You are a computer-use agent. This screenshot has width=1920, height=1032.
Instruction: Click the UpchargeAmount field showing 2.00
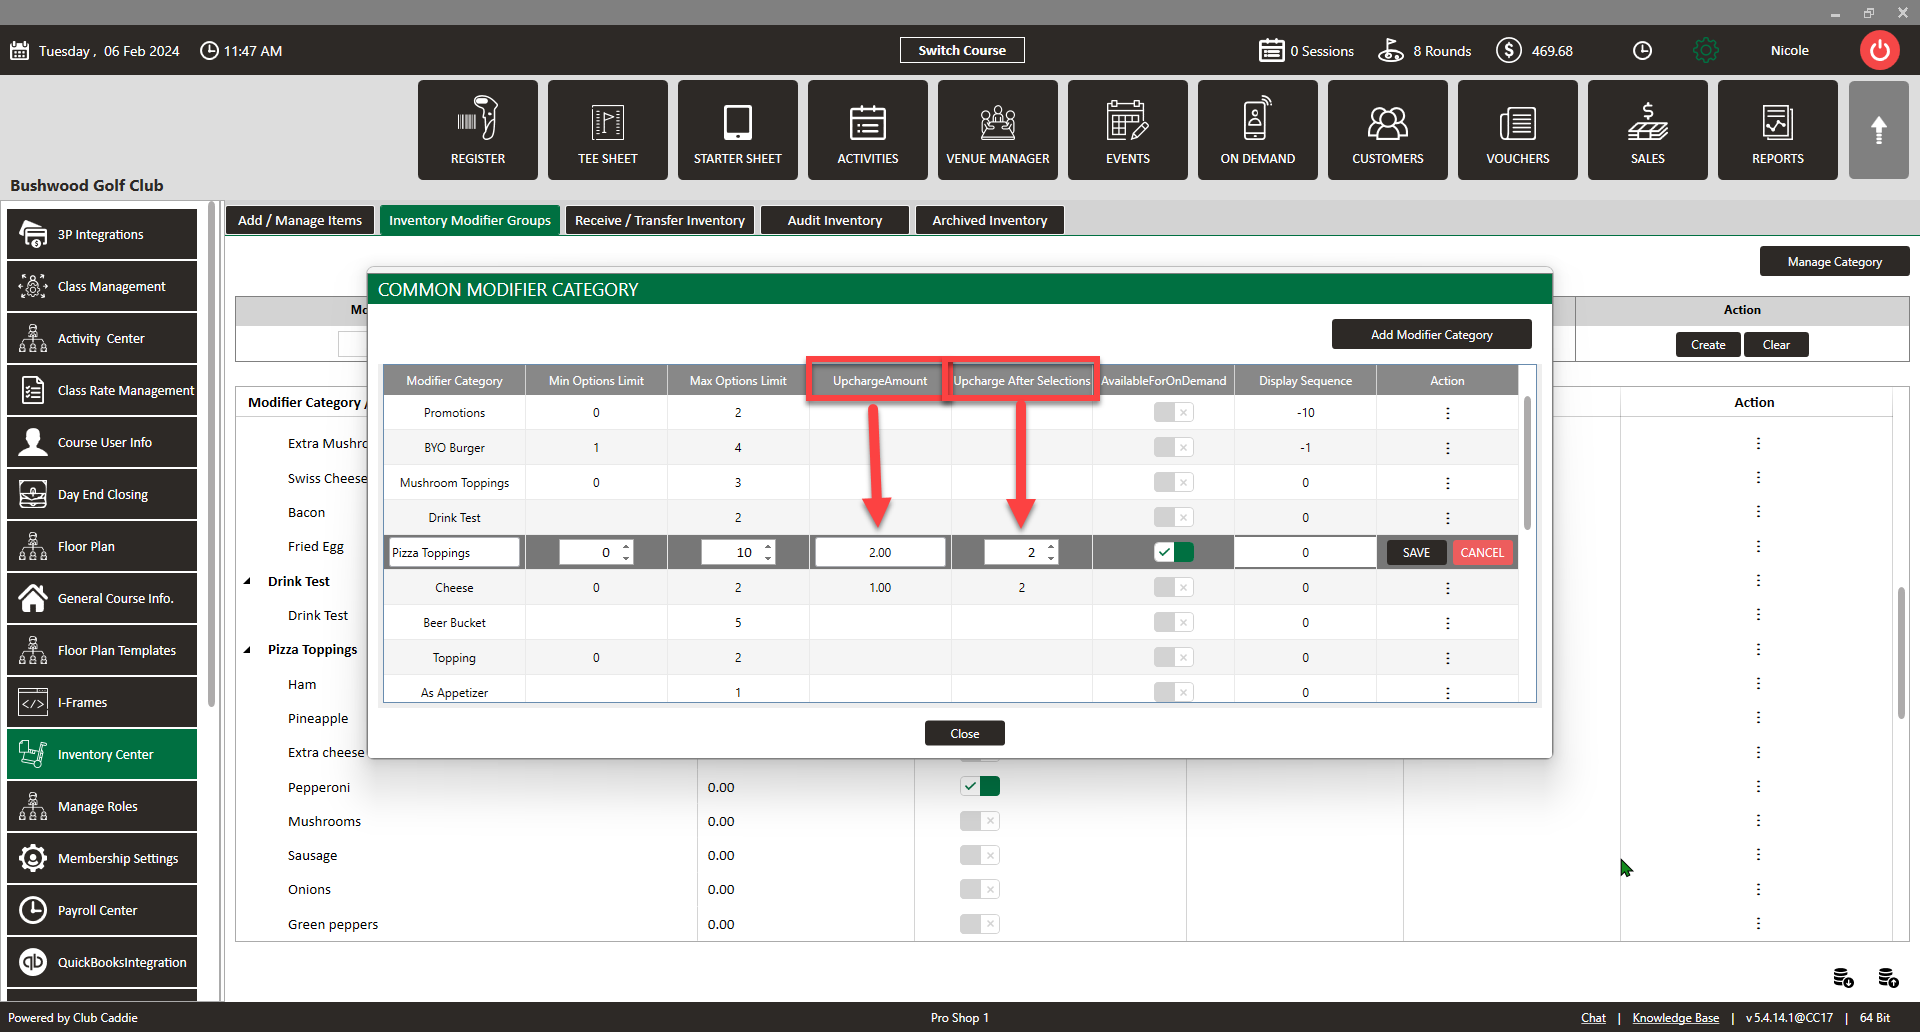pyautogui.click(x=879, y=553)
